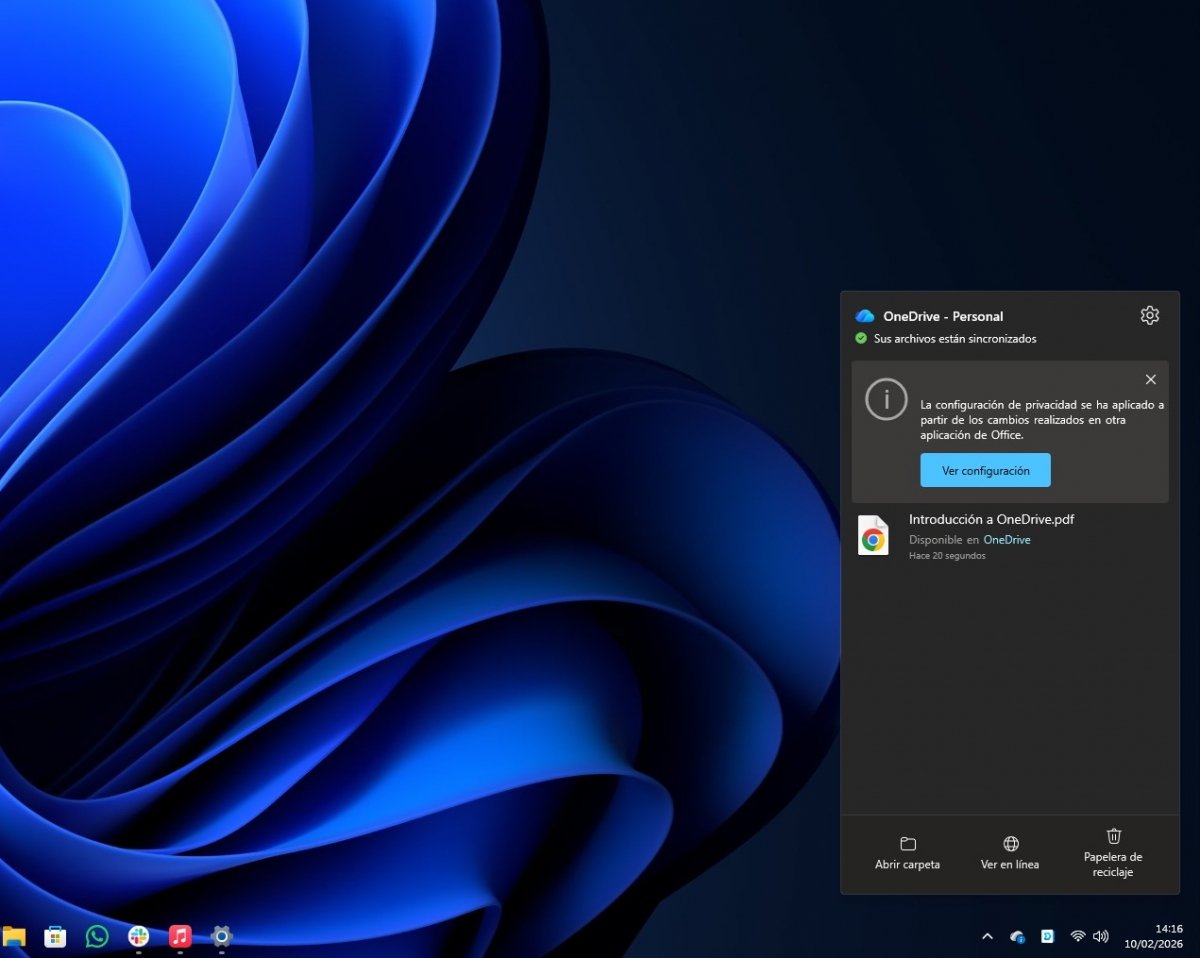Click the info icon on the privacy notification

[886, 399]
